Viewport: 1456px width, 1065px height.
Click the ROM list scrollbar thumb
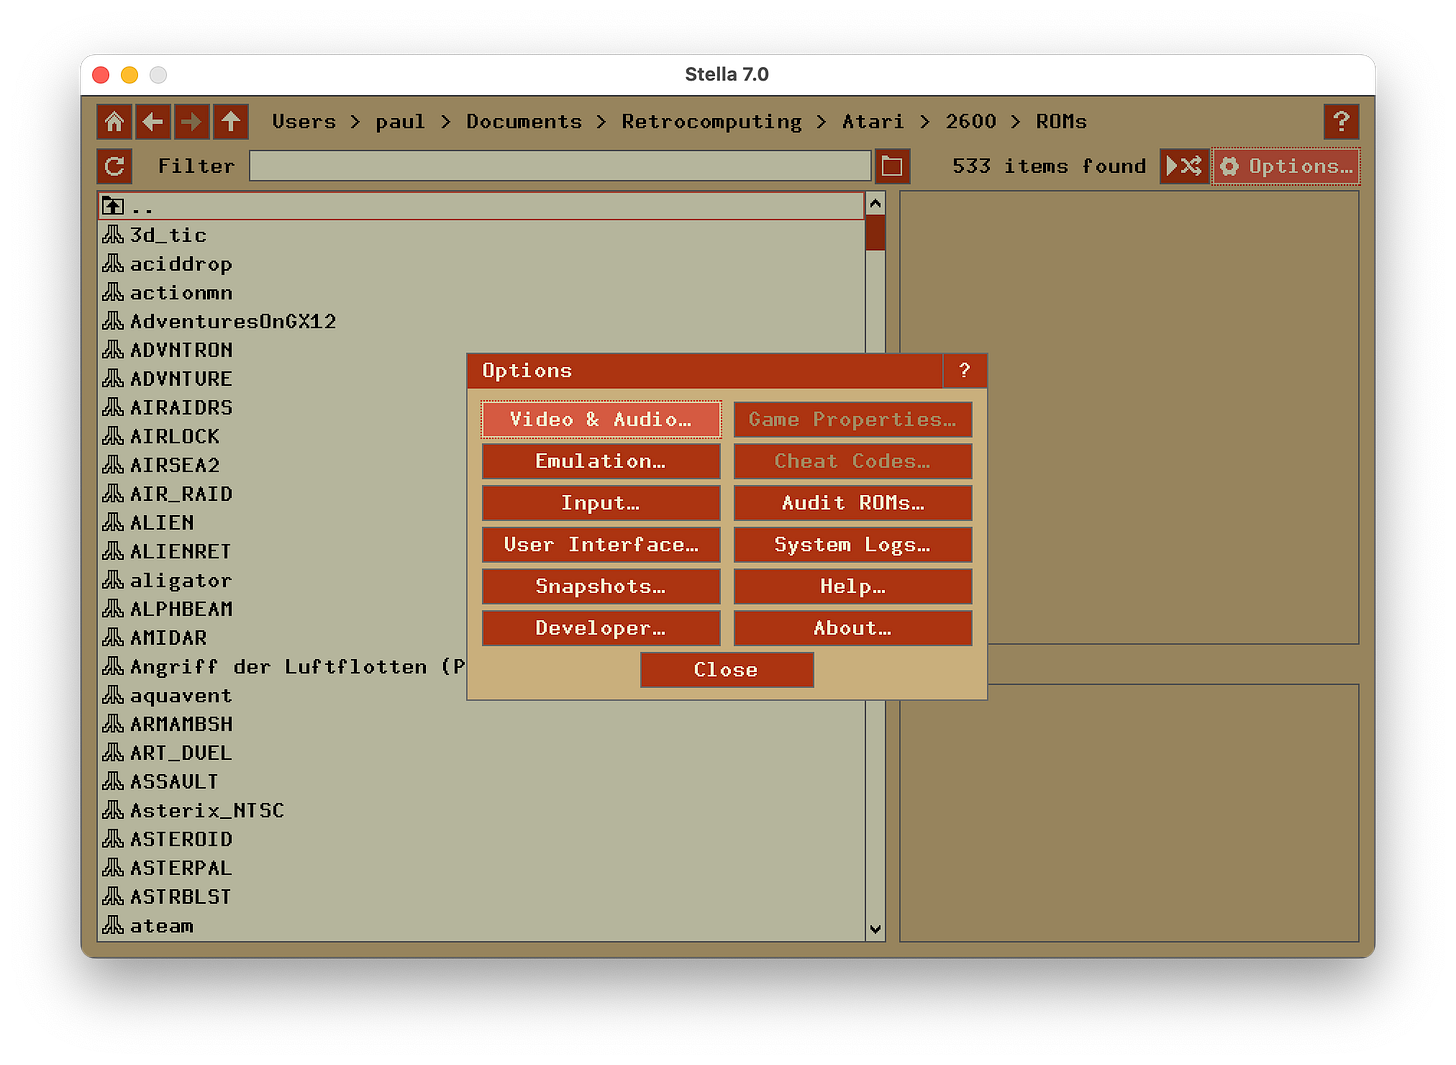point(875,233)
